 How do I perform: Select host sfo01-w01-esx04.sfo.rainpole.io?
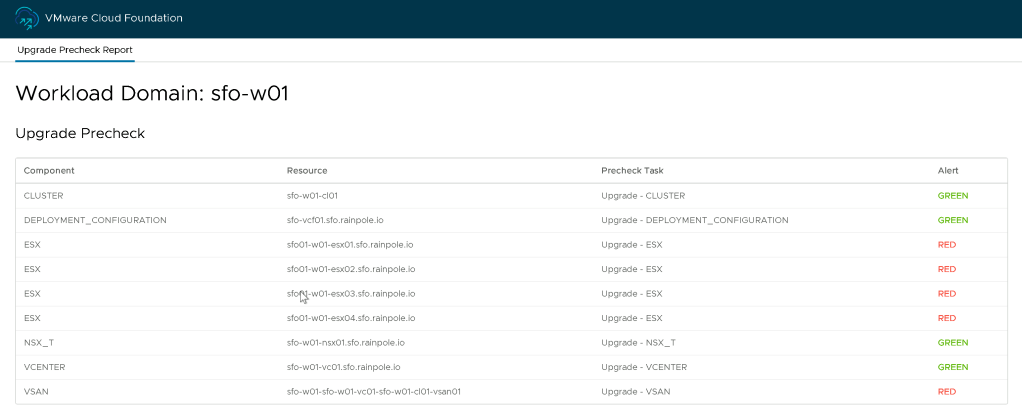coord(351,318)
